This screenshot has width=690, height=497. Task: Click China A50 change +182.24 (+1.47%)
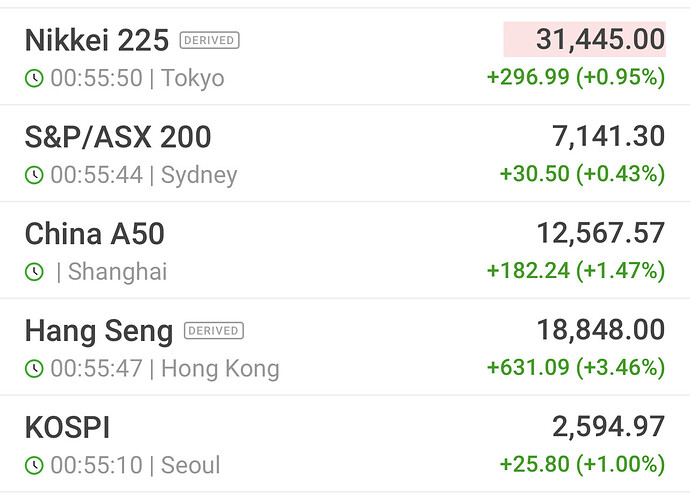(575, 272)
